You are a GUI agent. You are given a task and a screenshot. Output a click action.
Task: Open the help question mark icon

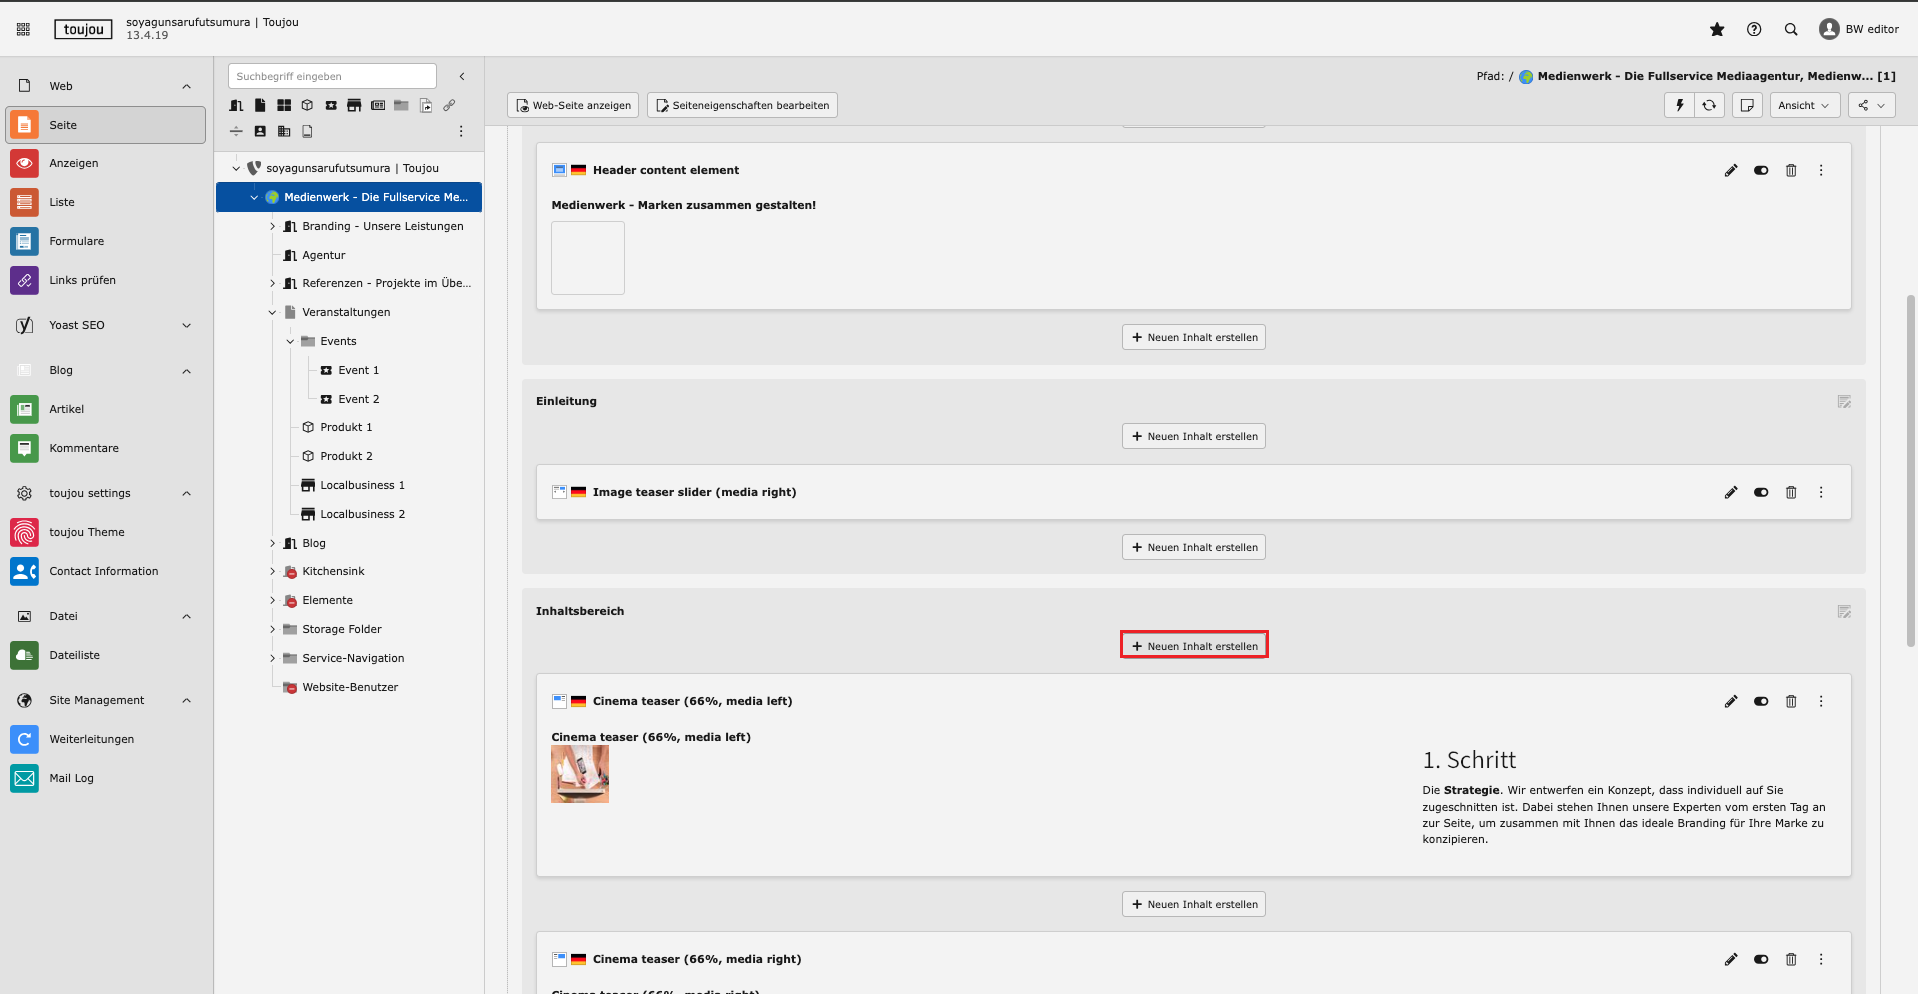click(x=1754, y=30)
